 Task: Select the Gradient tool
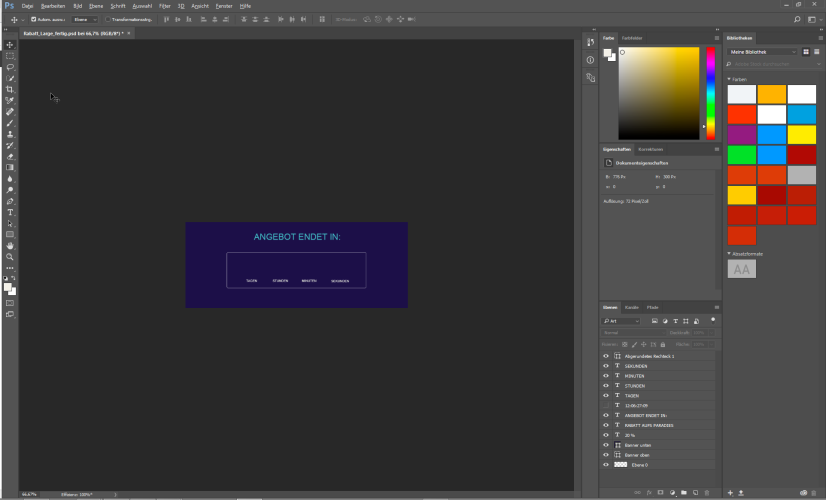[10, 168]
